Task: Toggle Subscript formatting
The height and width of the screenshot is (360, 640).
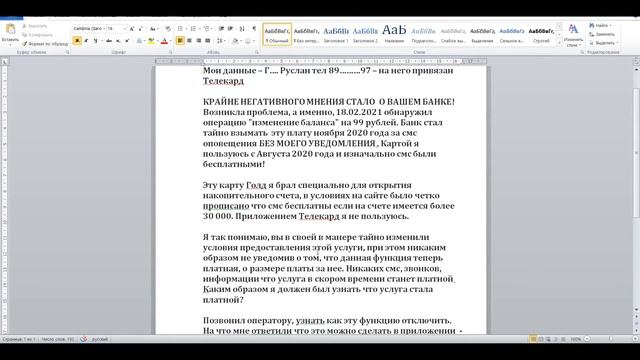Action: (x=118, y=41)
